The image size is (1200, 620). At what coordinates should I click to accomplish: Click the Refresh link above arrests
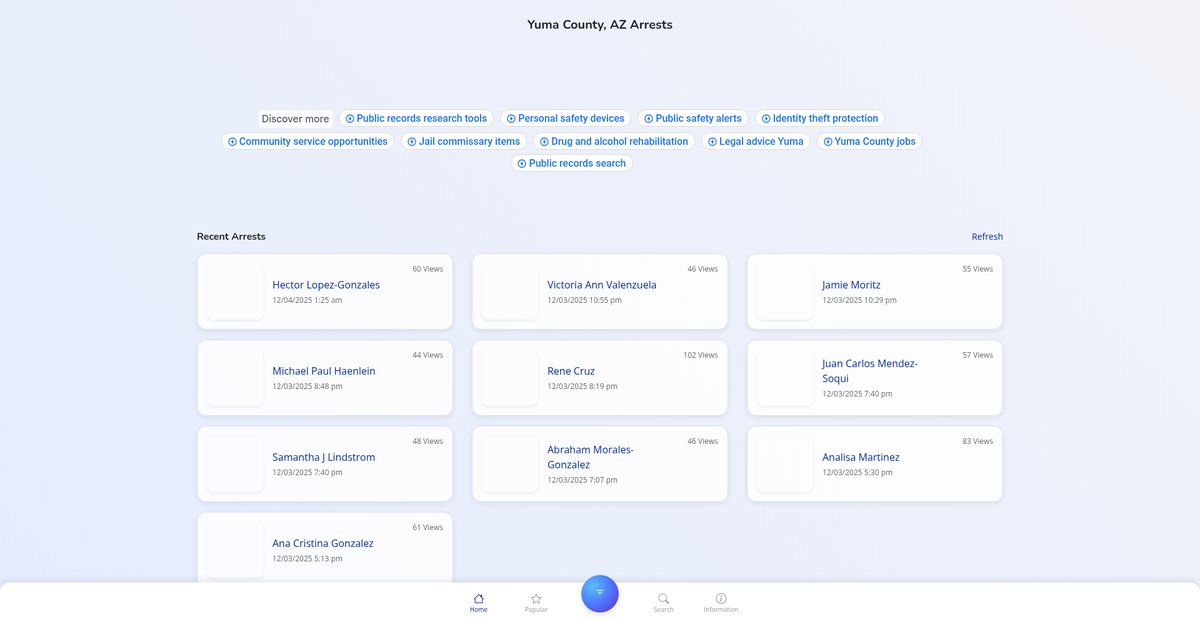pos(987,237)
